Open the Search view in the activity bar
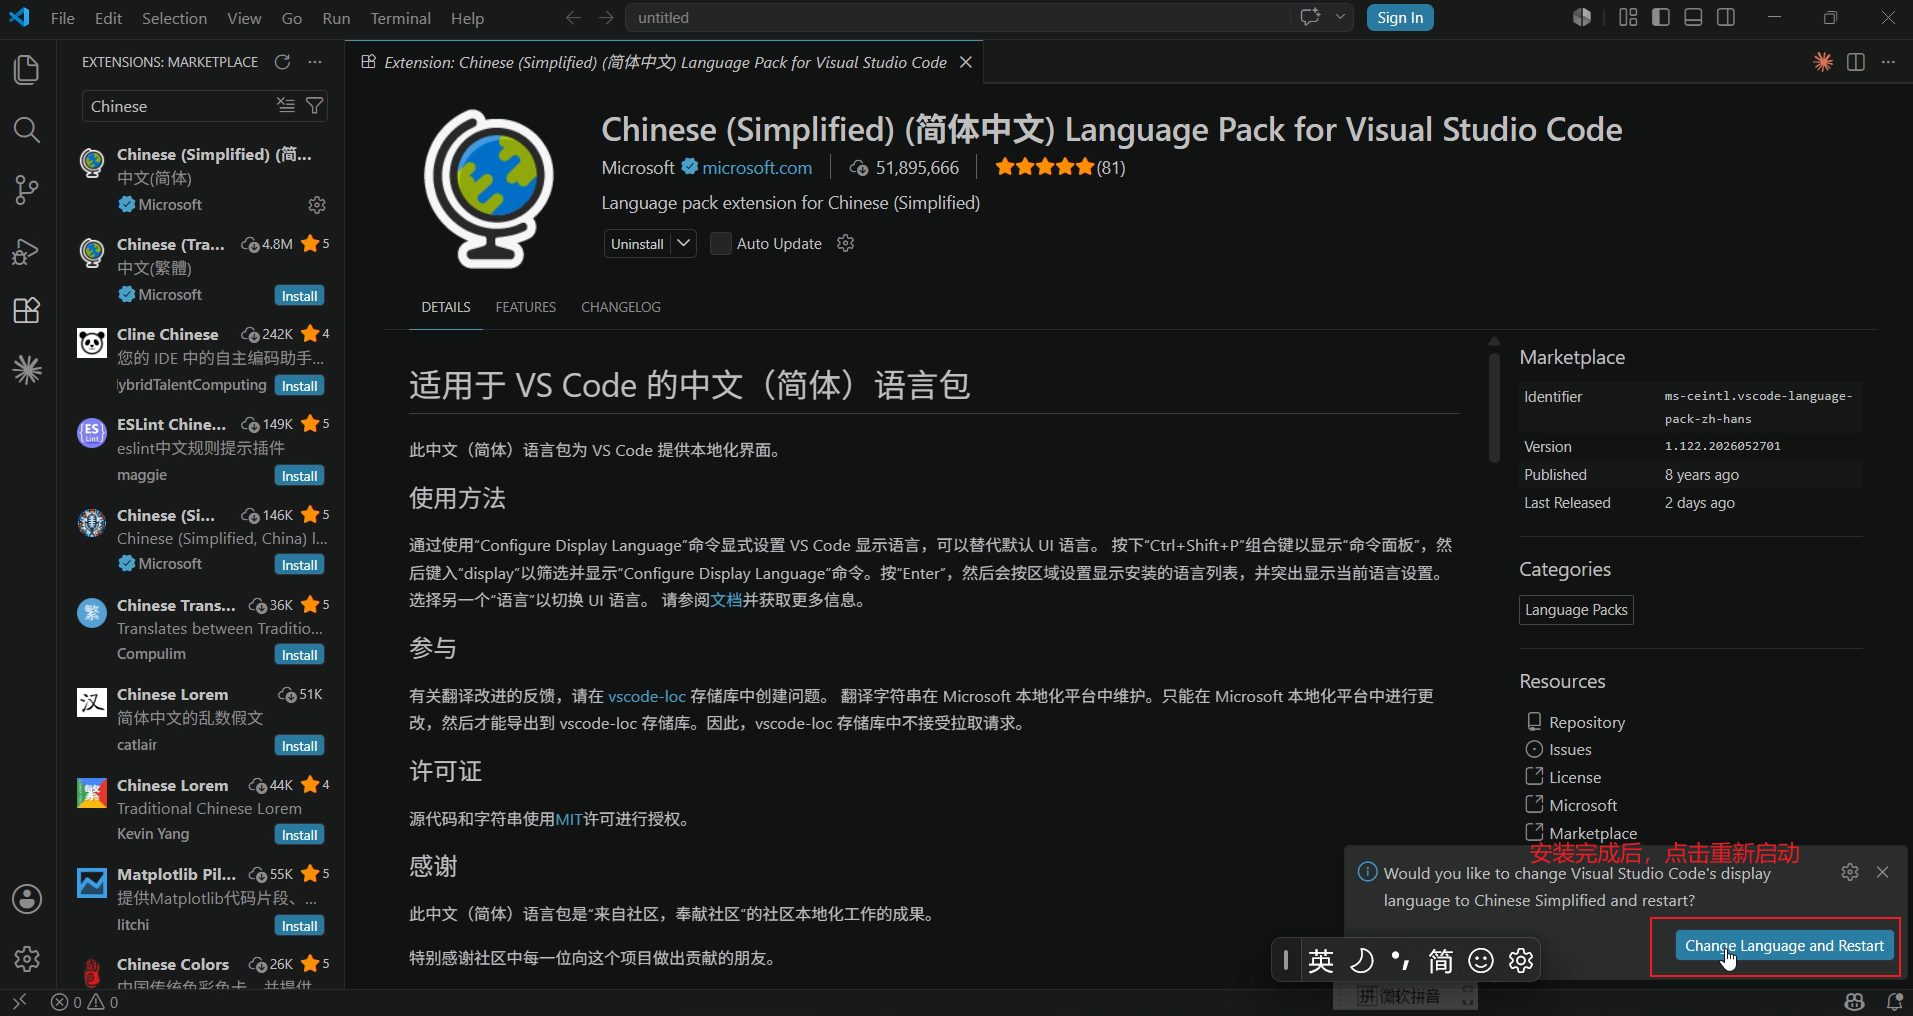Screen dimensions: 1913x1016 click(x=27, y=130)
